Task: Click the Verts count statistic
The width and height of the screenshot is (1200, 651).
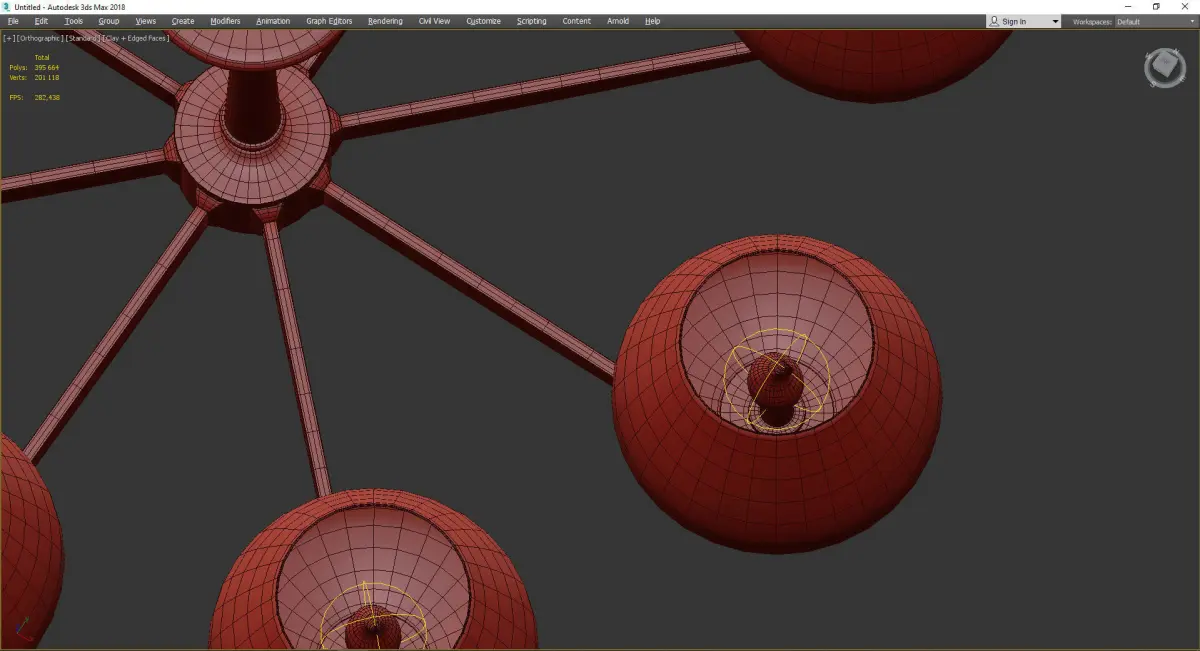Action: 34,77
